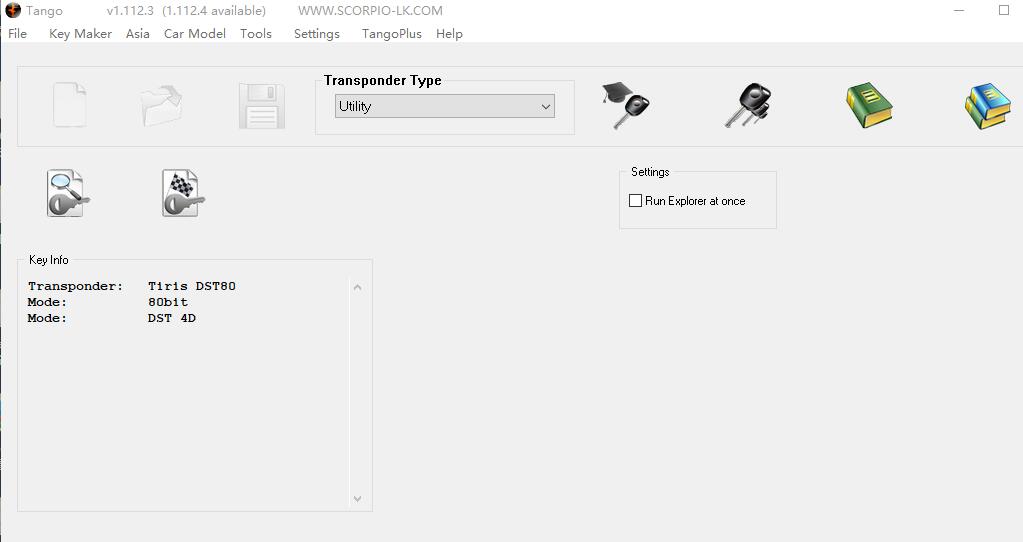The height and width of the screenshot is (542, 1023).
Task: Click the double car keys icon
Action: tap(747, 106)
